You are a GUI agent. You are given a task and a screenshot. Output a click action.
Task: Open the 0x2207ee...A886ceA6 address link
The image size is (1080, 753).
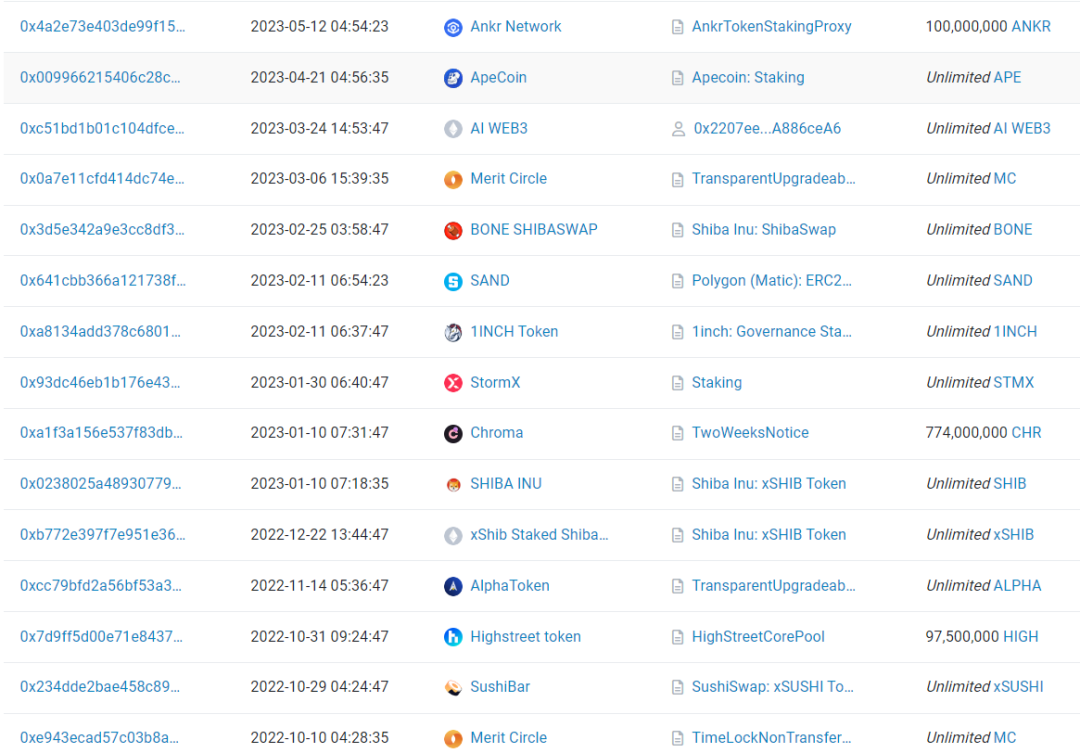pyautogui.click(x=767, y=128)
